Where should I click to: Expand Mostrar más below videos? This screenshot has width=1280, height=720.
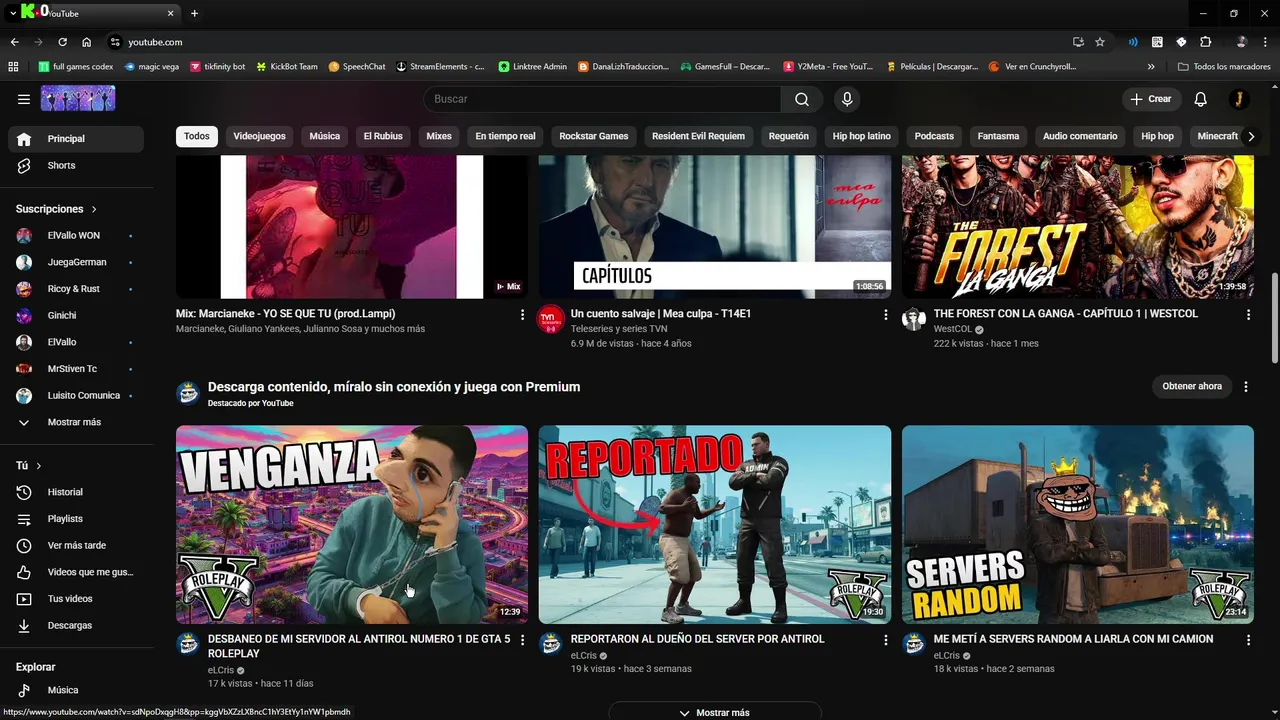coord(714,712)
